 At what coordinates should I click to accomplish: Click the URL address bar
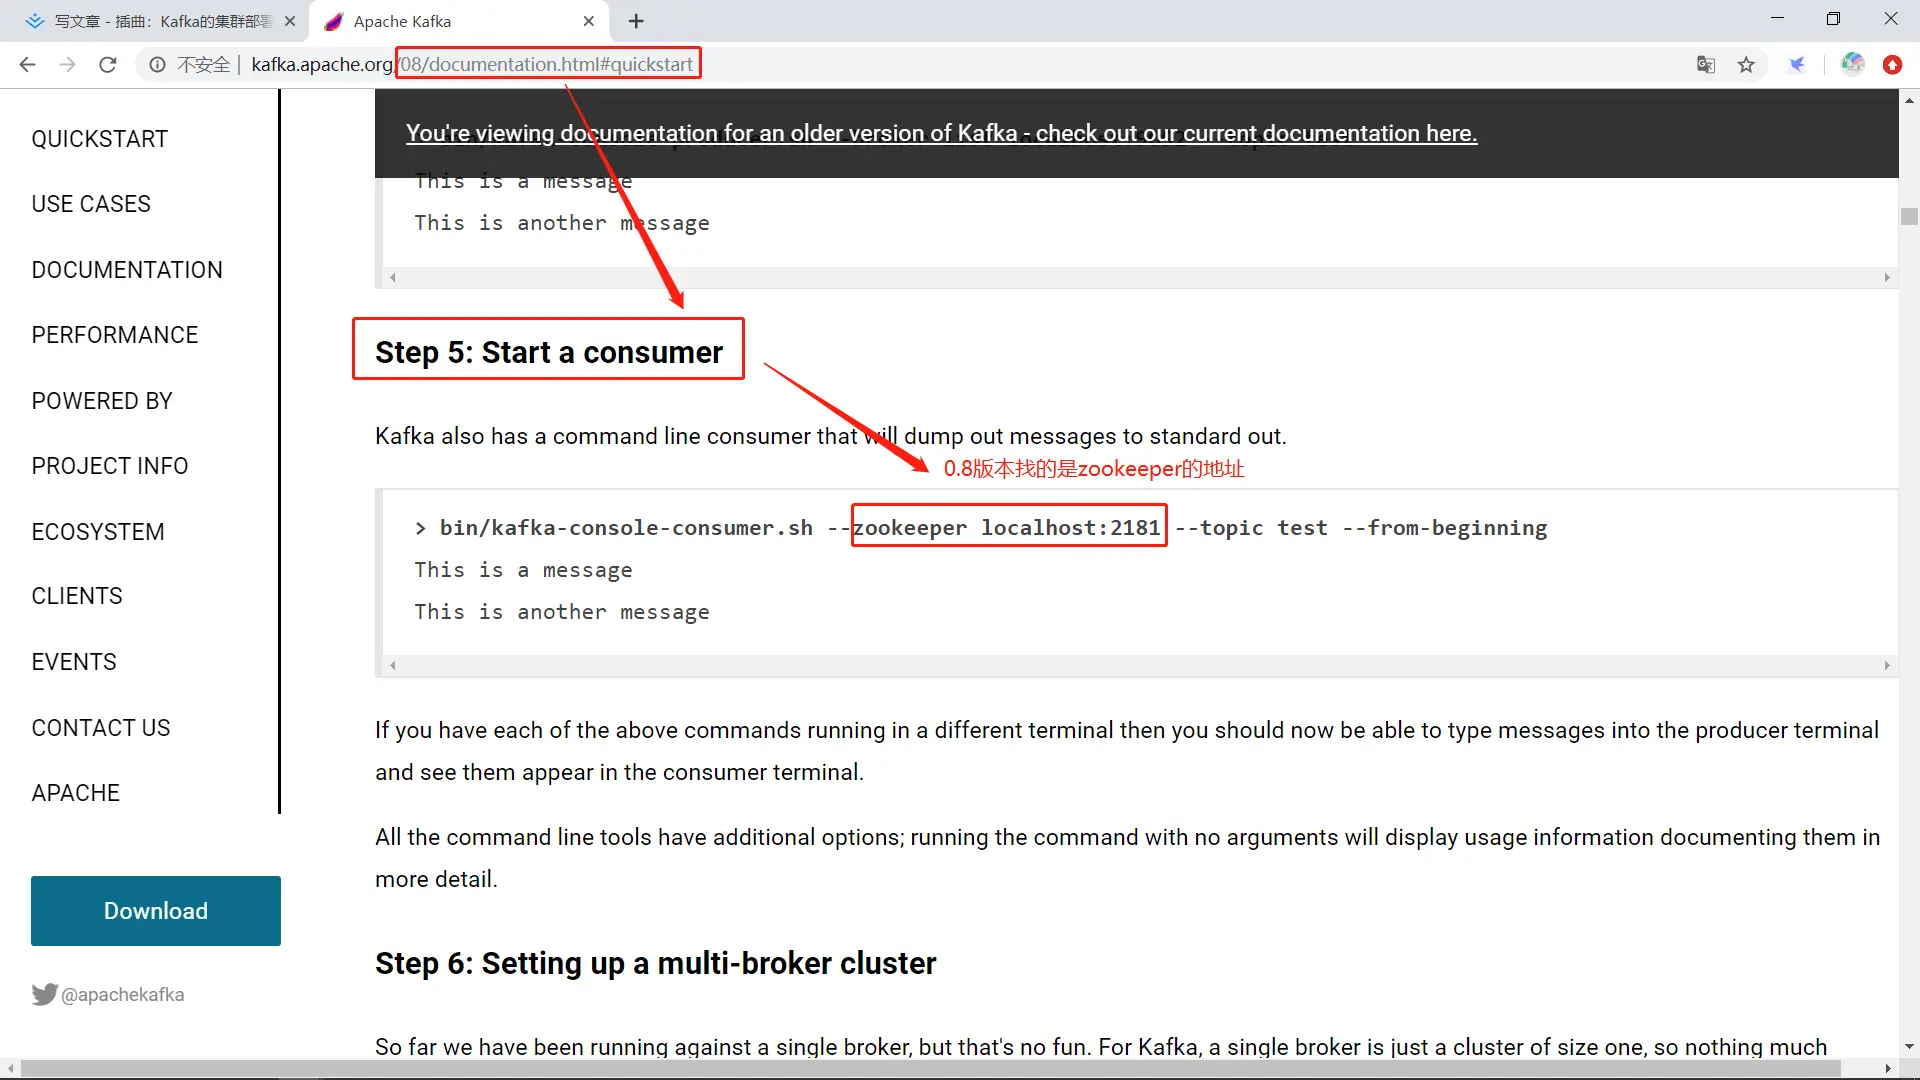pyautogui.click(x=900, y=65)
